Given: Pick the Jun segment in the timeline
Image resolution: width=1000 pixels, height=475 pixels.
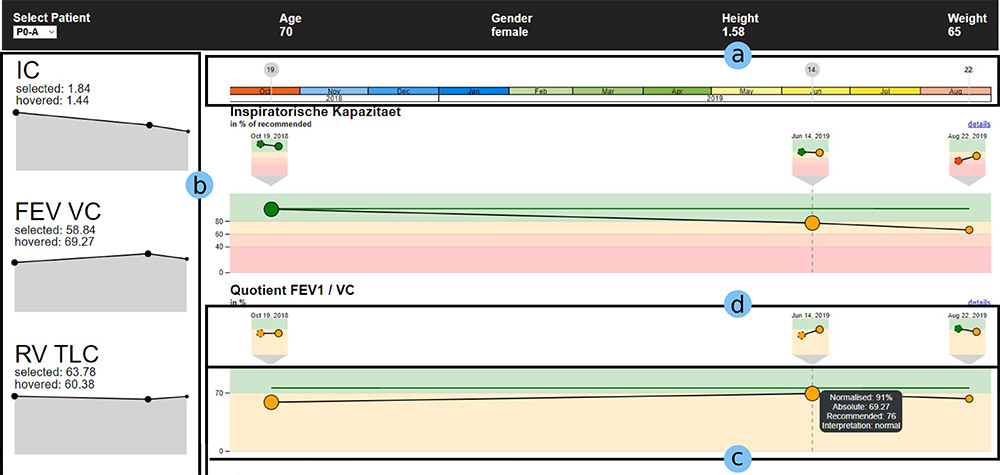Looking at the screenshot, I should click(815, 92).
